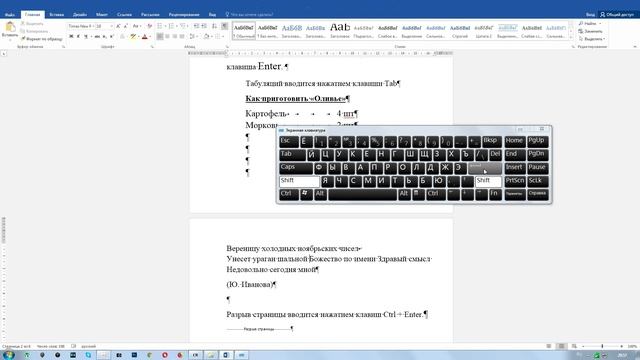Image resolution: width=640 pixels, height=360 pixels.
Task: Click the zoom slider in status bar
Action: click(602, 347)
